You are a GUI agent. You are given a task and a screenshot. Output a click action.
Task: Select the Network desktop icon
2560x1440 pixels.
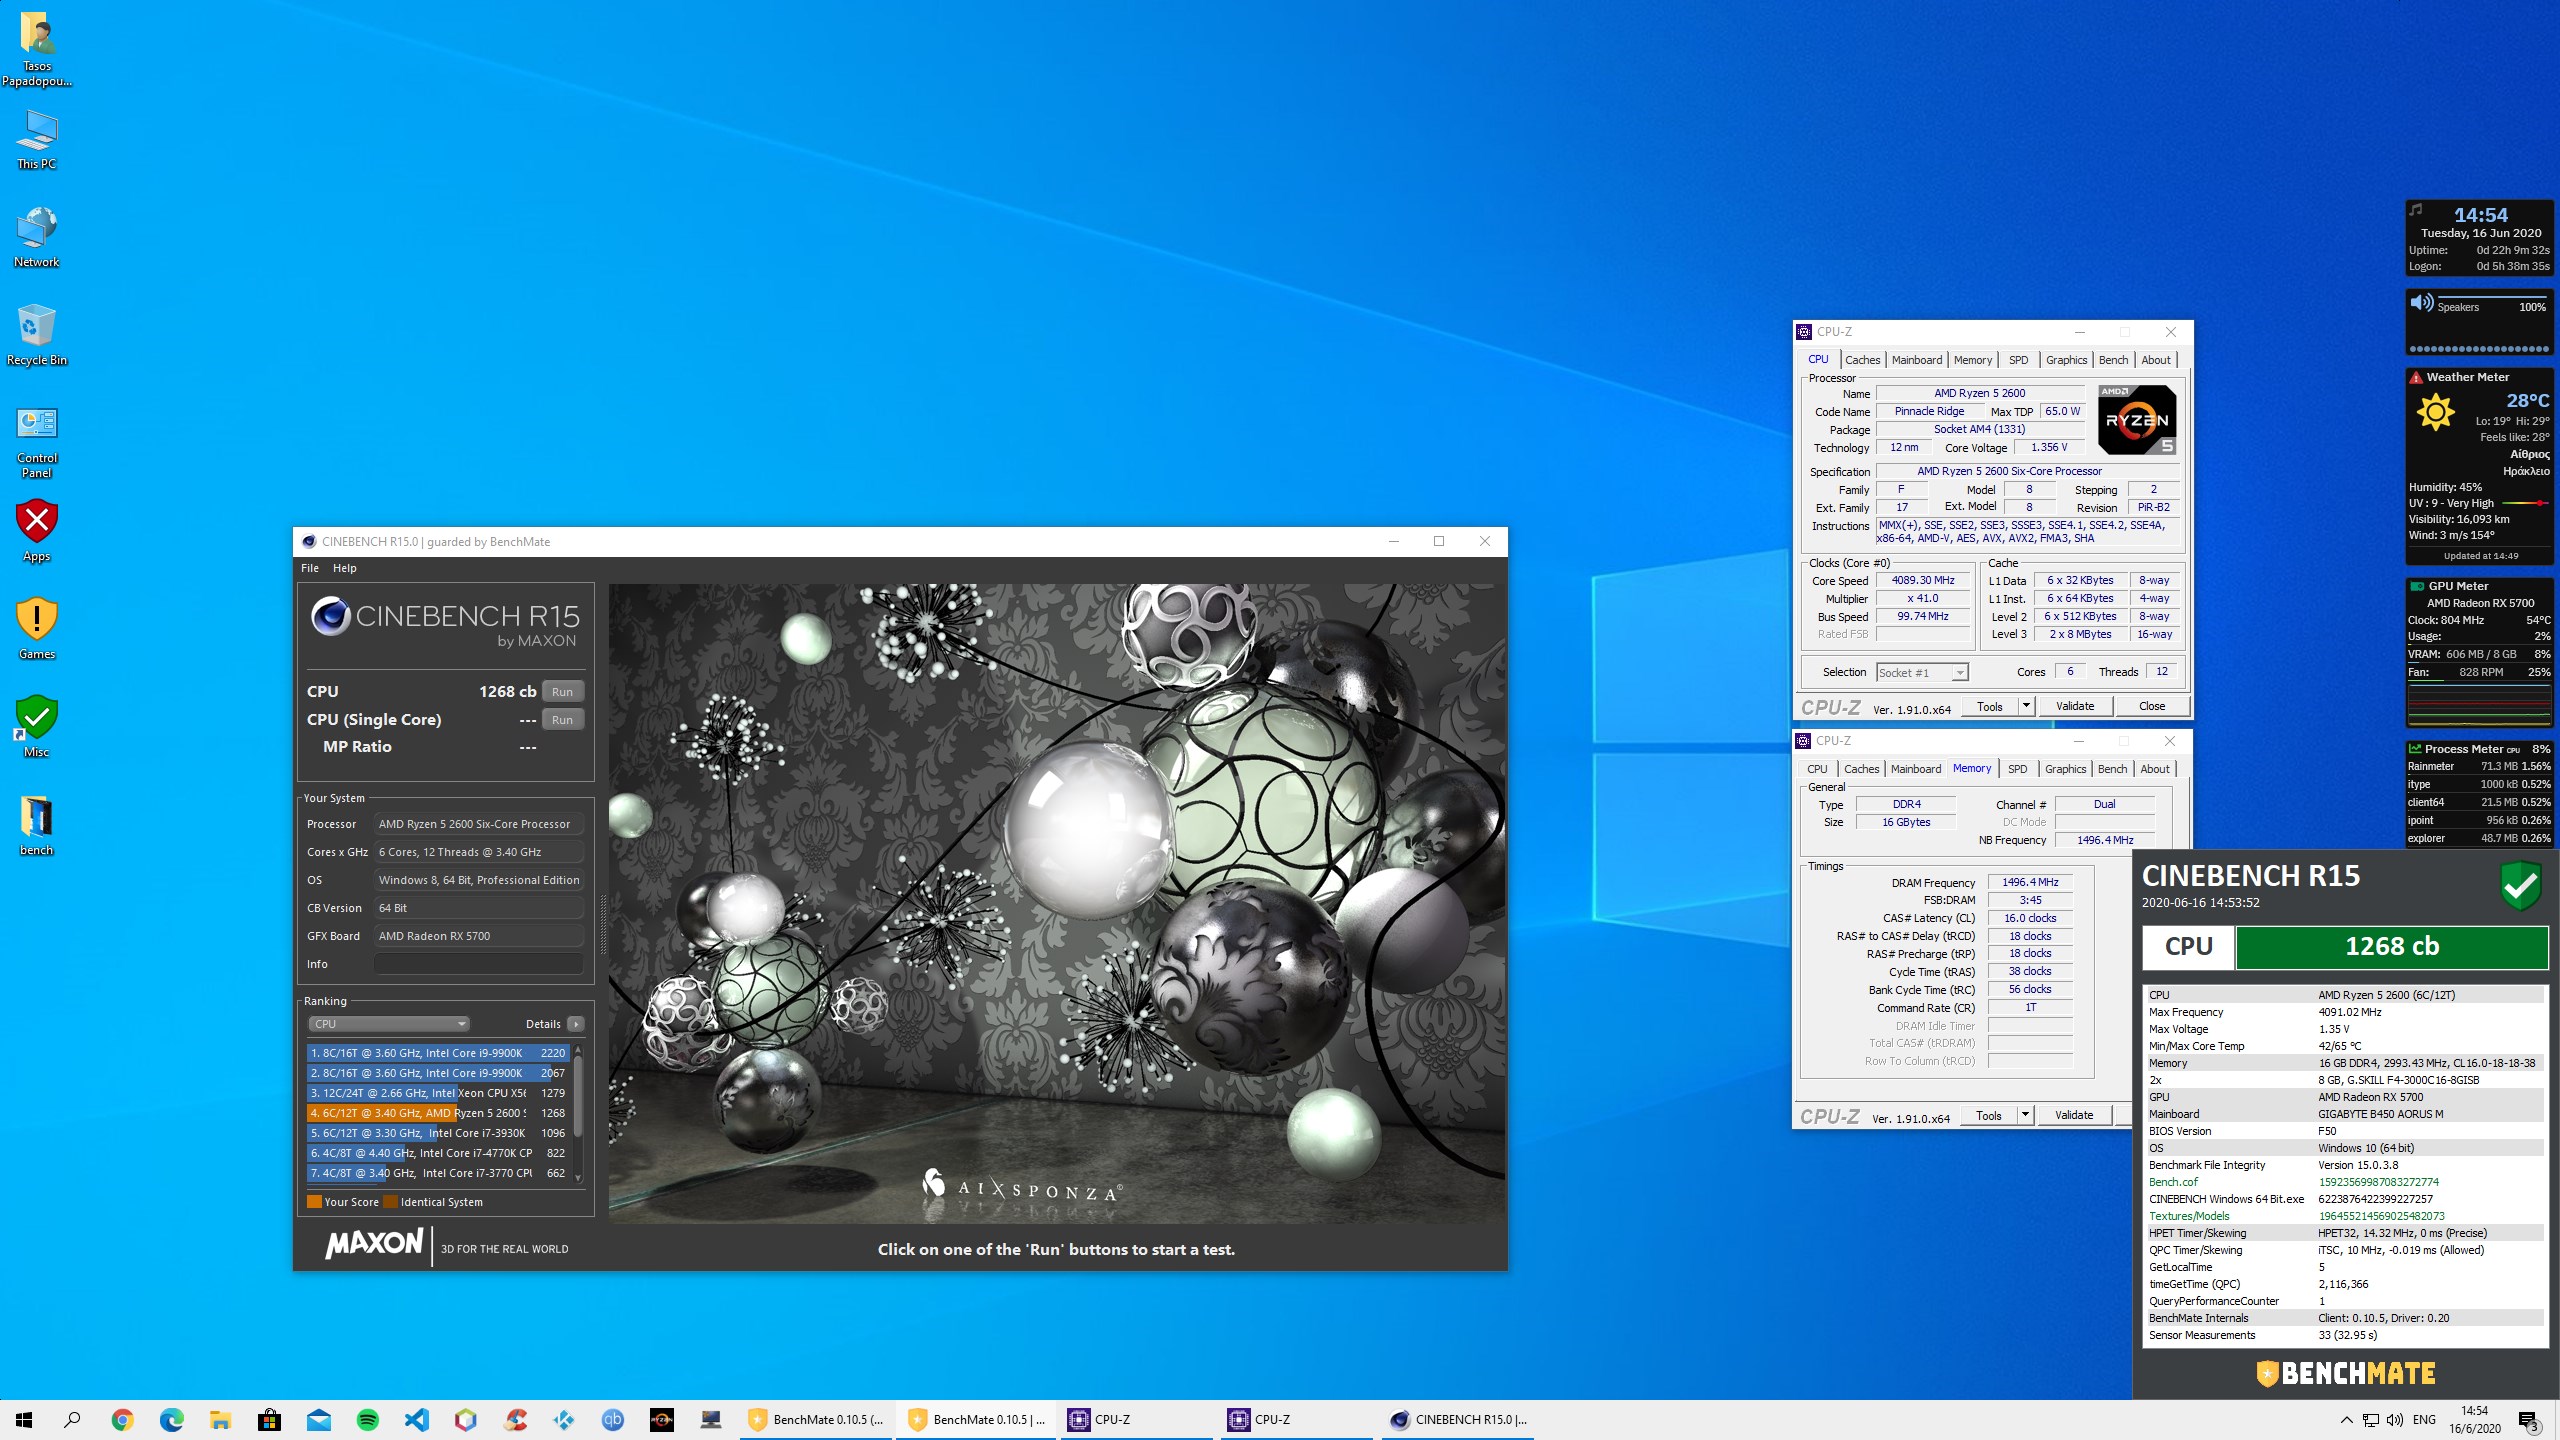click(37, 237)
